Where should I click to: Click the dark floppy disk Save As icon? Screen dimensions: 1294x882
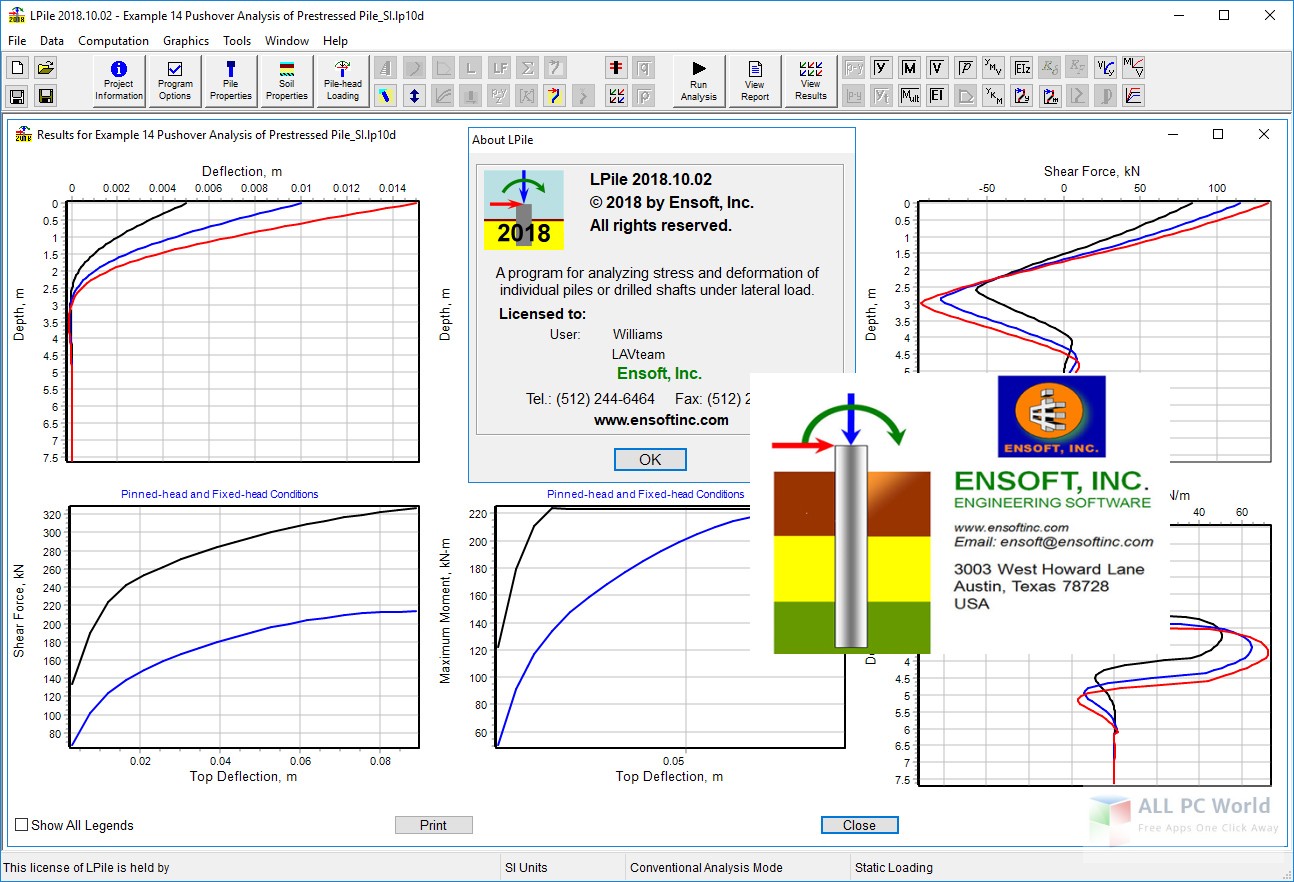[x=45, y=96]
